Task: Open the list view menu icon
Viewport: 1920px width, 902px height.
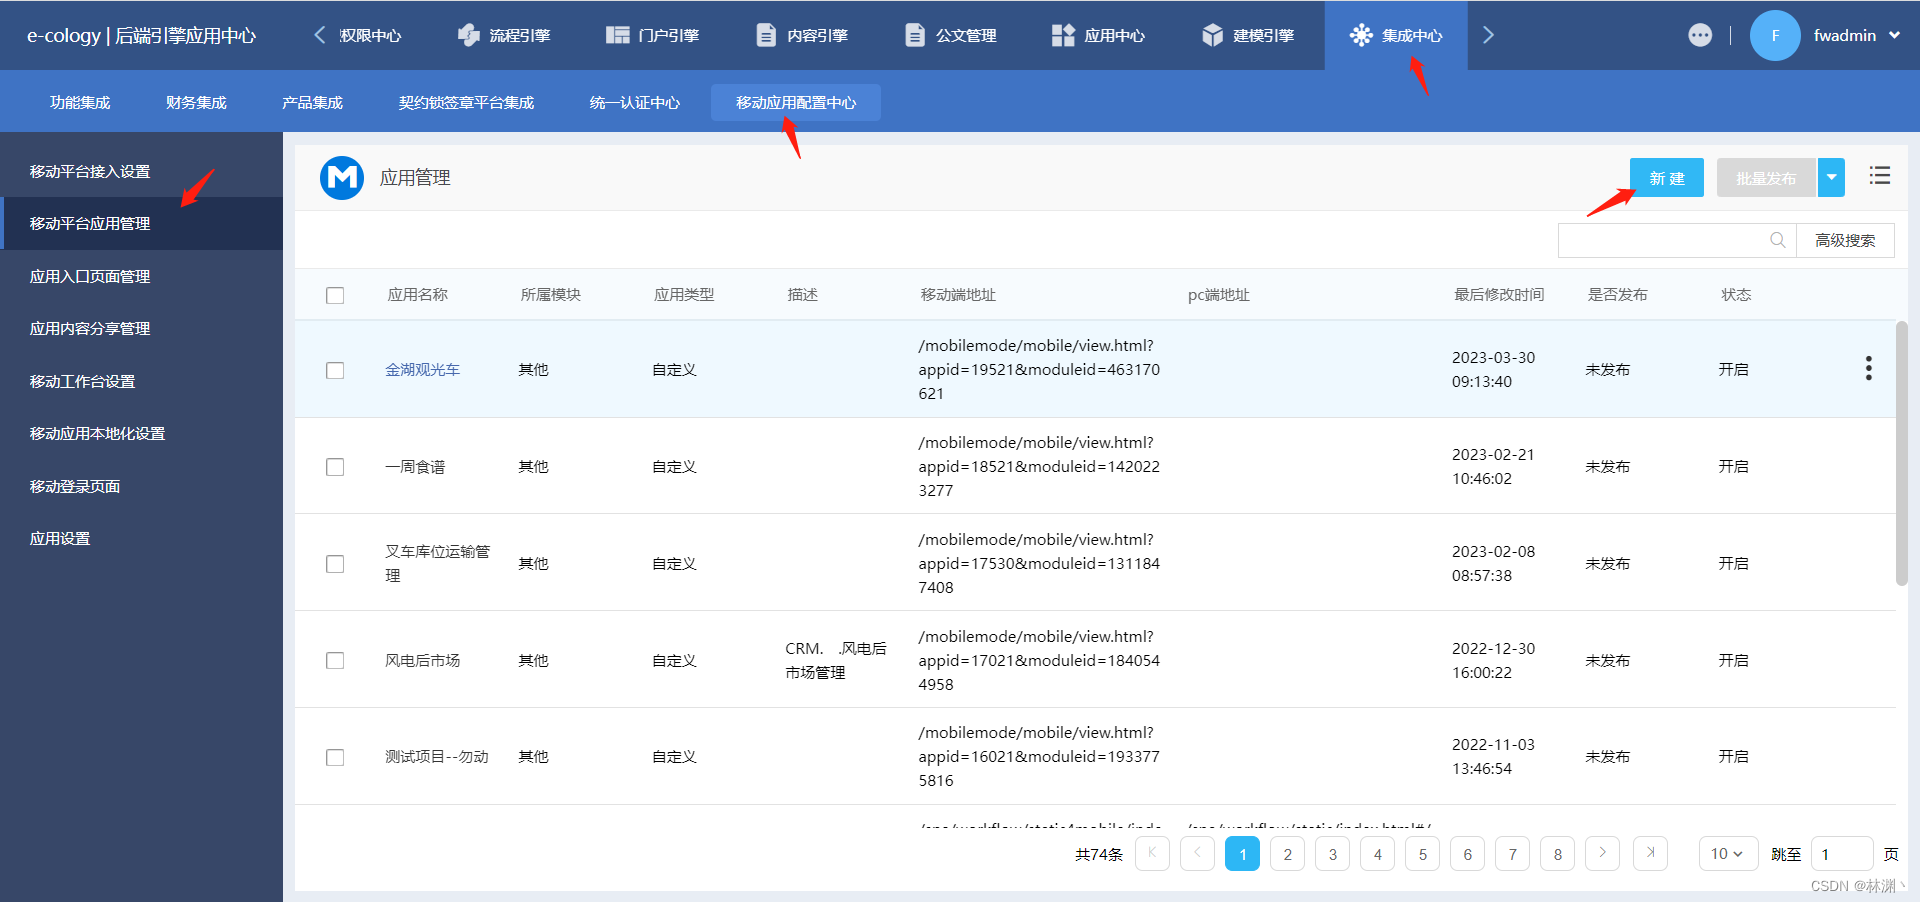Action: (1880, 176)
